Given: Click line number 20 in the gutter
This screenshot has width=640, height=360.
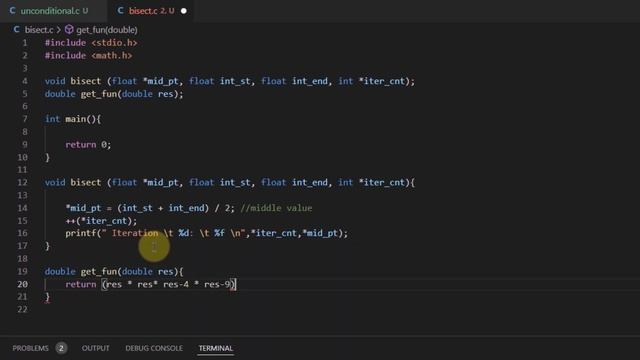Looking at the screenshot, I should pos(22,284).
